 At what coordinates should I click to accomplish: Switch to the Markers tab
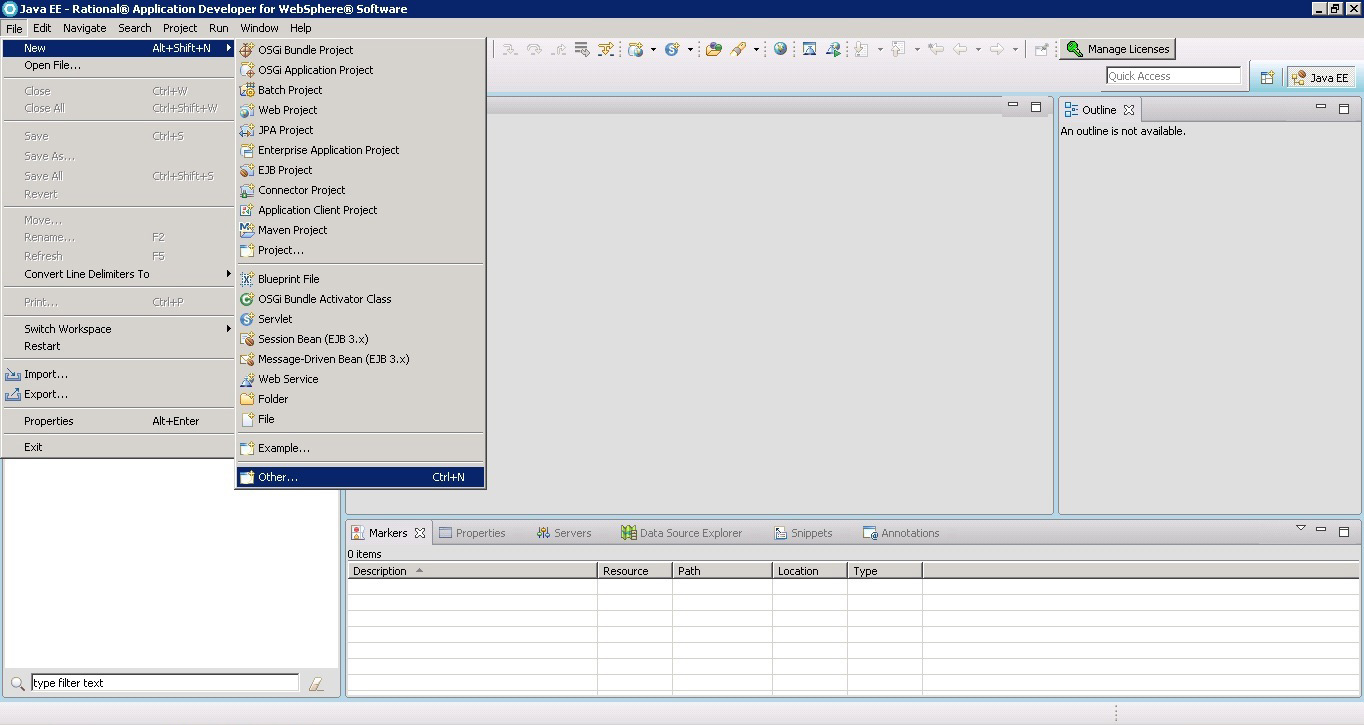(x=388, y=533)
